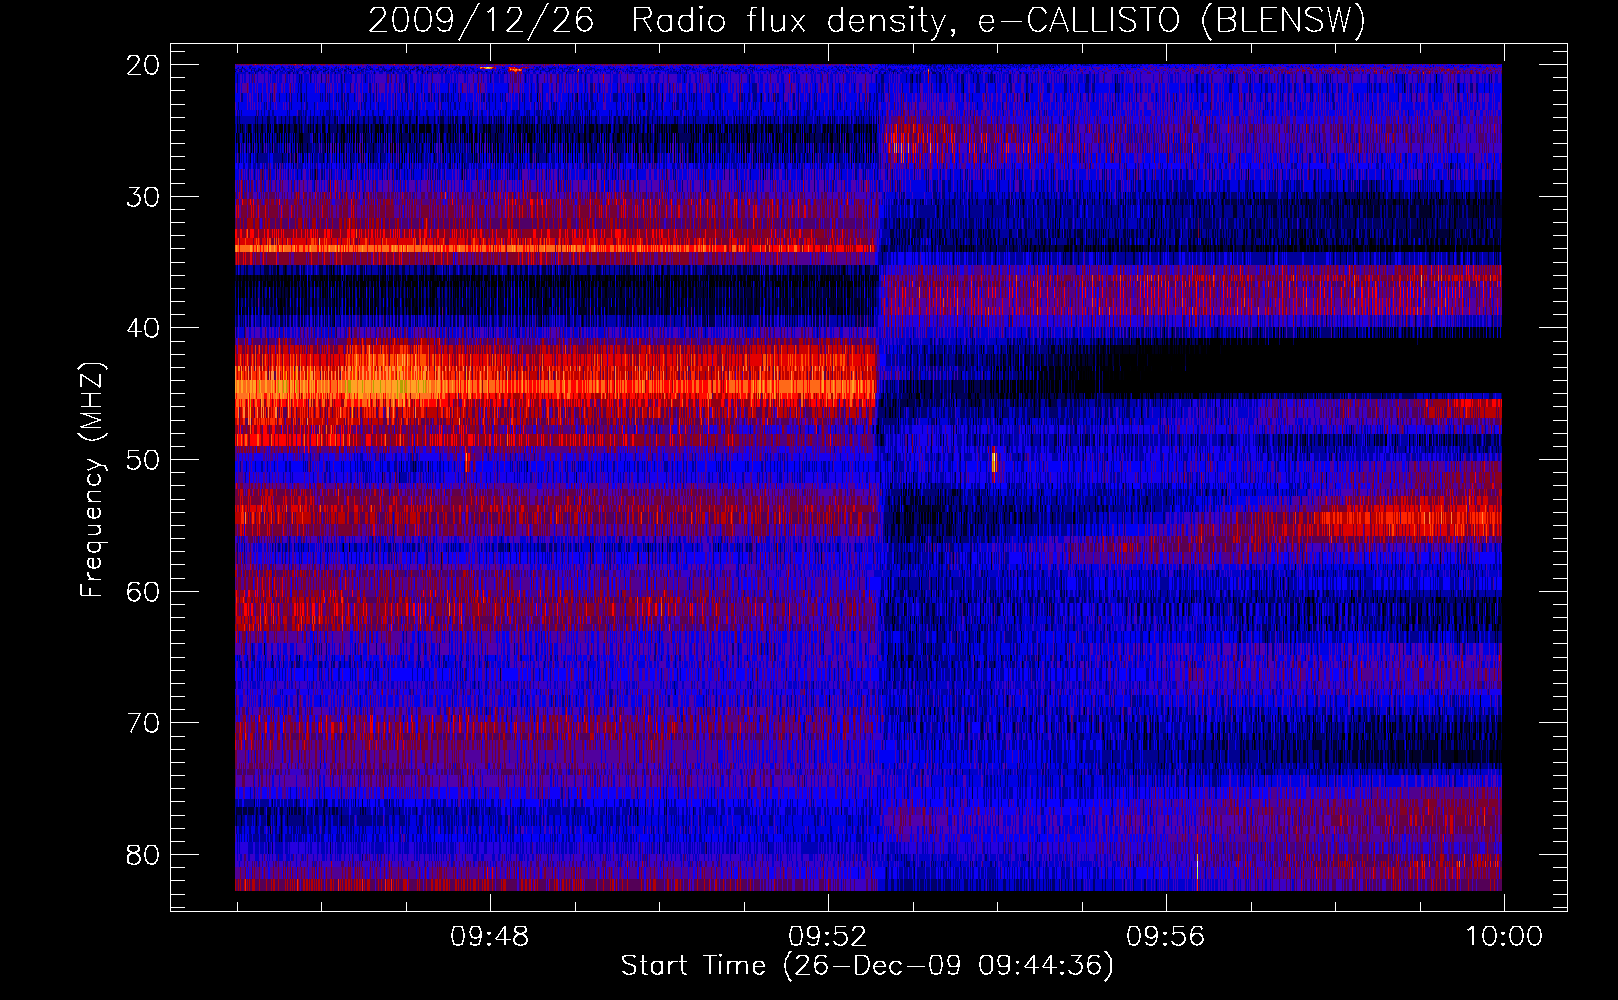Viewport: 1618px width, 1000px height.
Task: Click the bright yellow burst near 50 MHz after 09:53
Action: click(994, 463)
